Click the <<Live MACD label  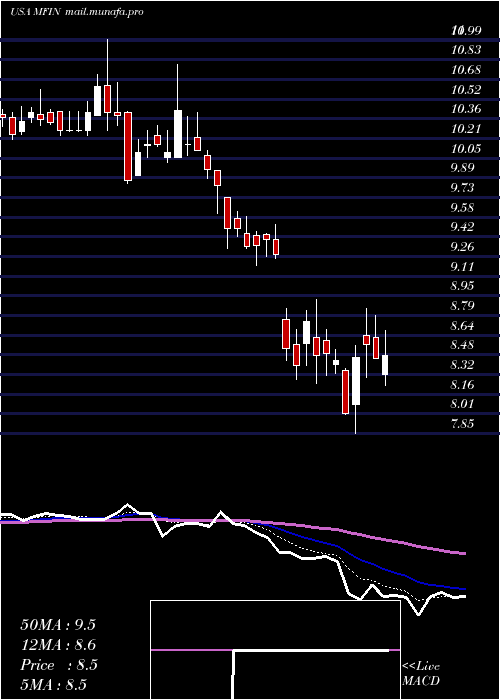point(421,673)
